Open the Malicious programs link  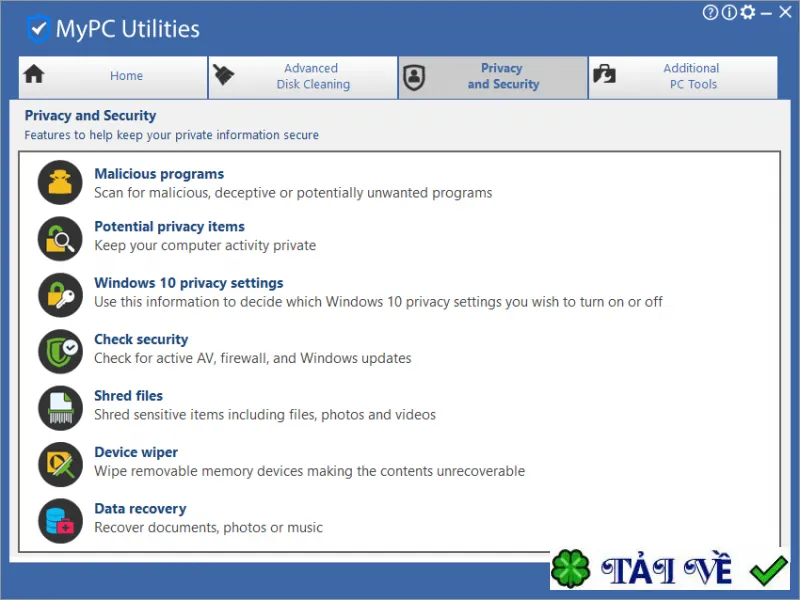pyautogui.click(x=159, y=174)
